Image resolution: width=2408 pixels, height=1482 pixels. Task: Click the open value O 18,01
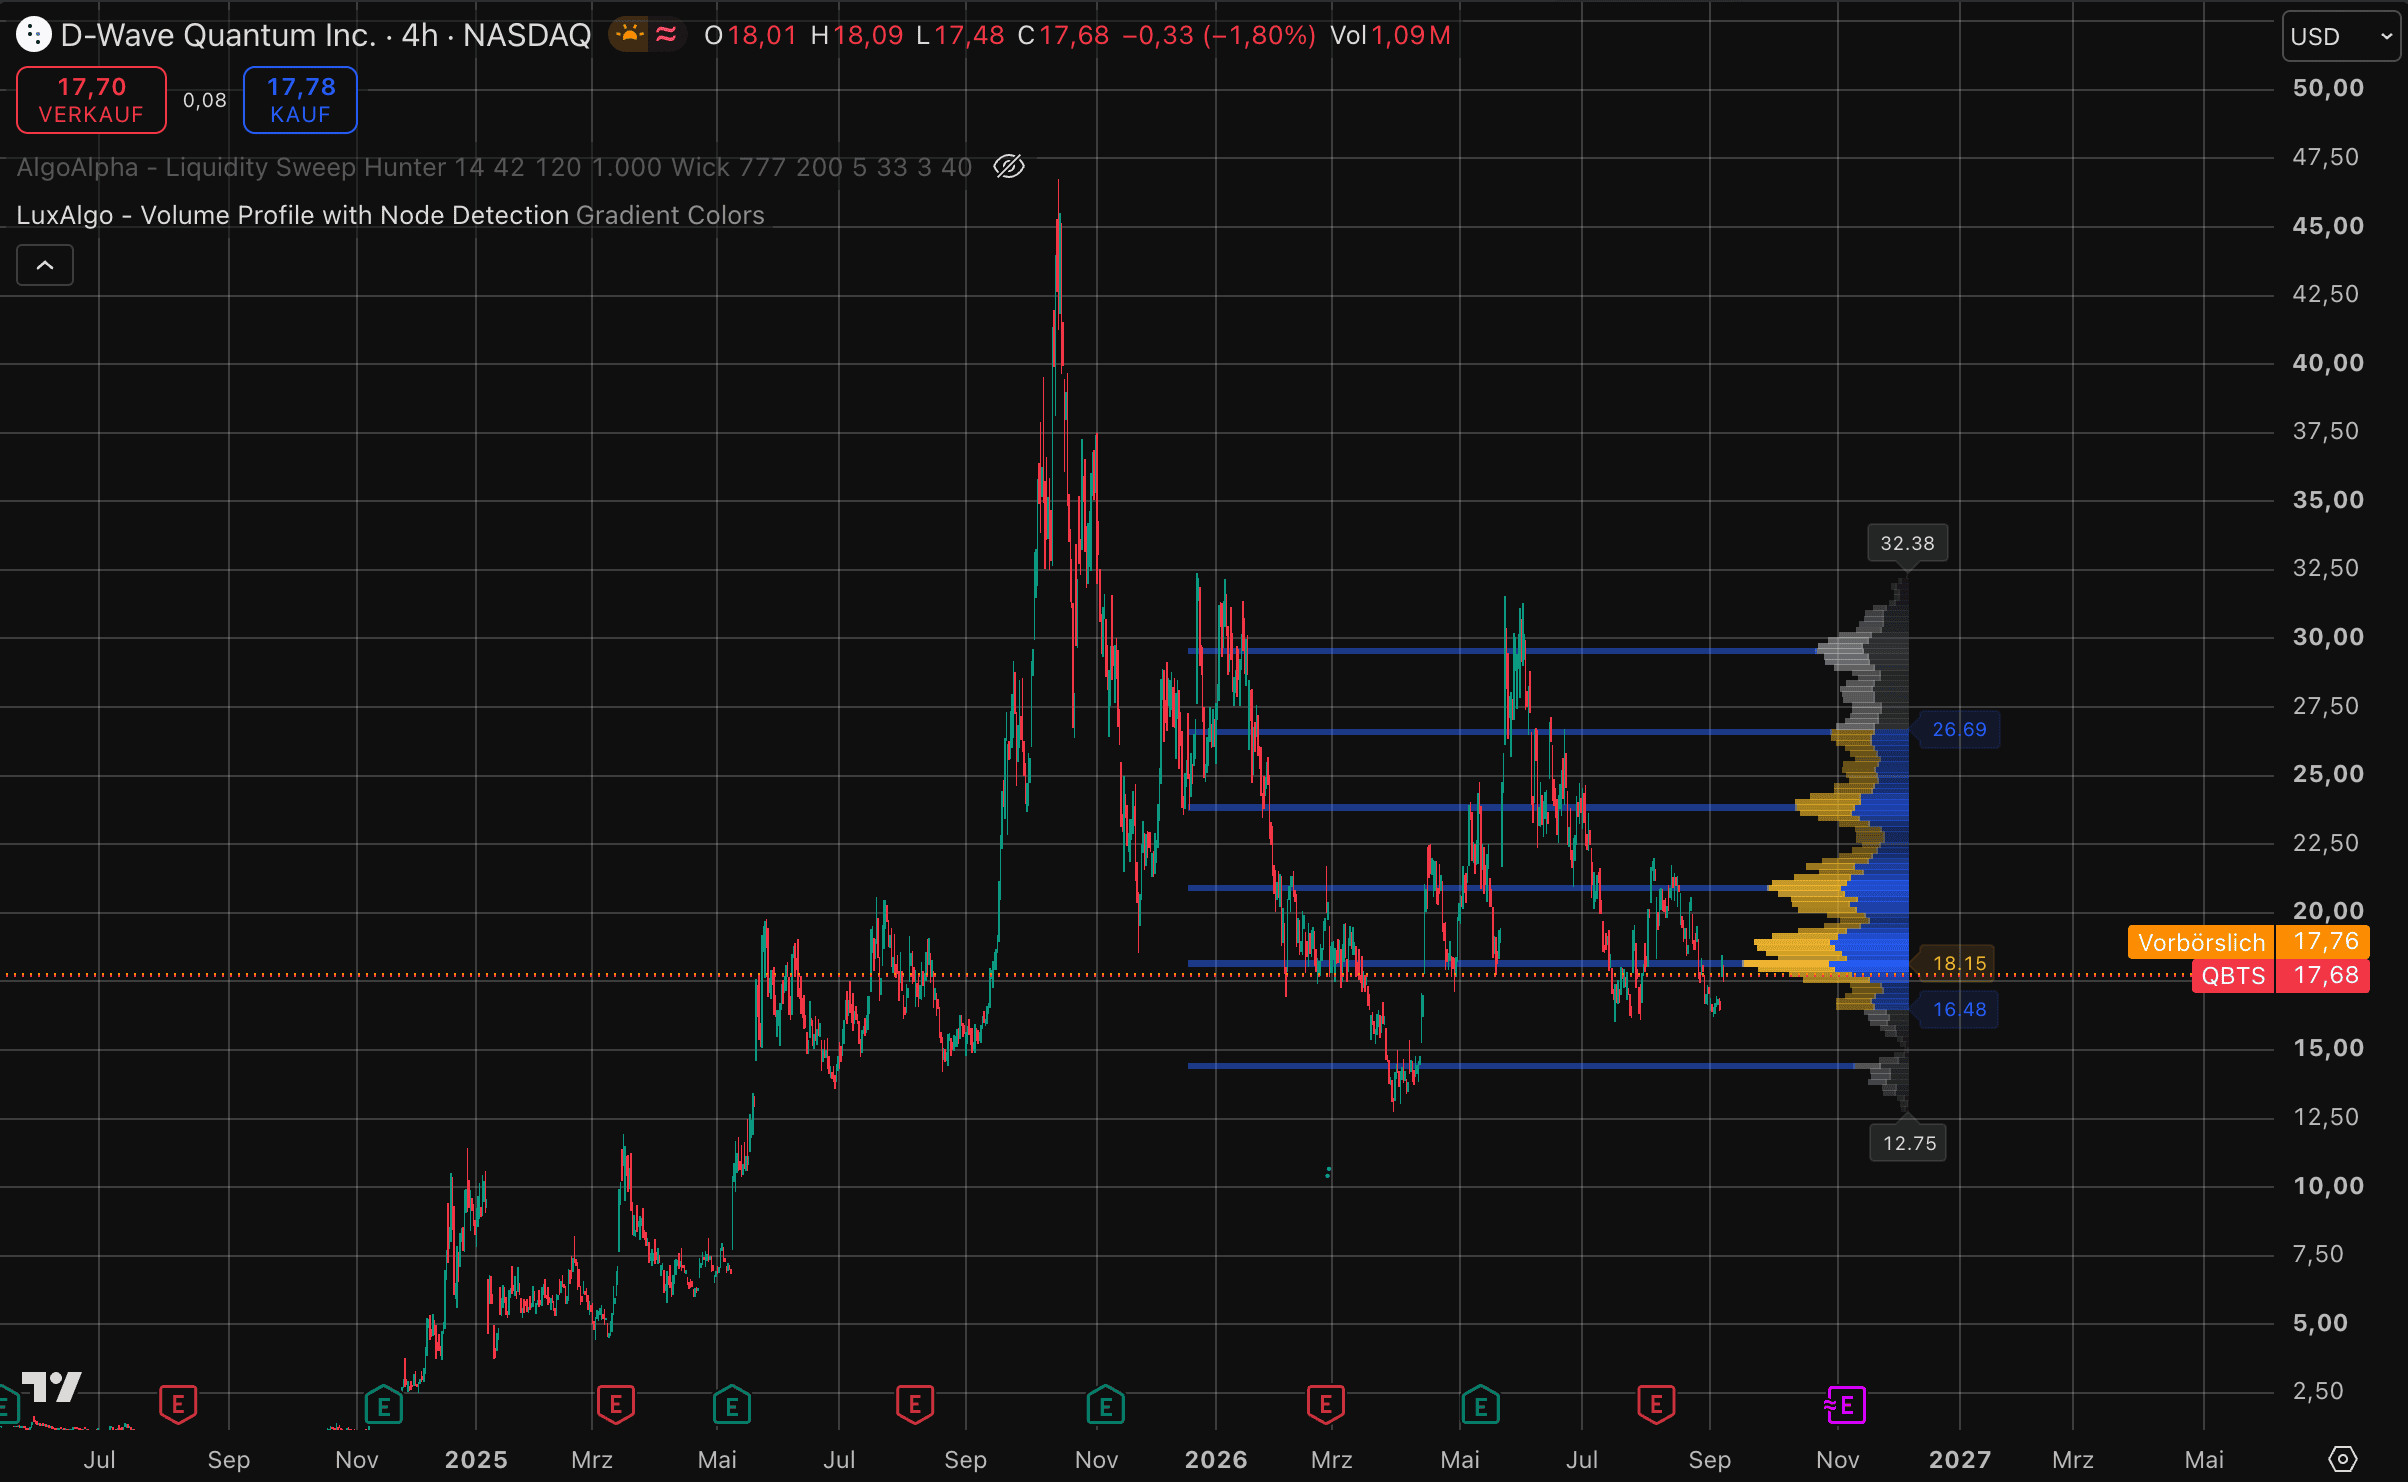pyautogui.click(x=750, y=35)
